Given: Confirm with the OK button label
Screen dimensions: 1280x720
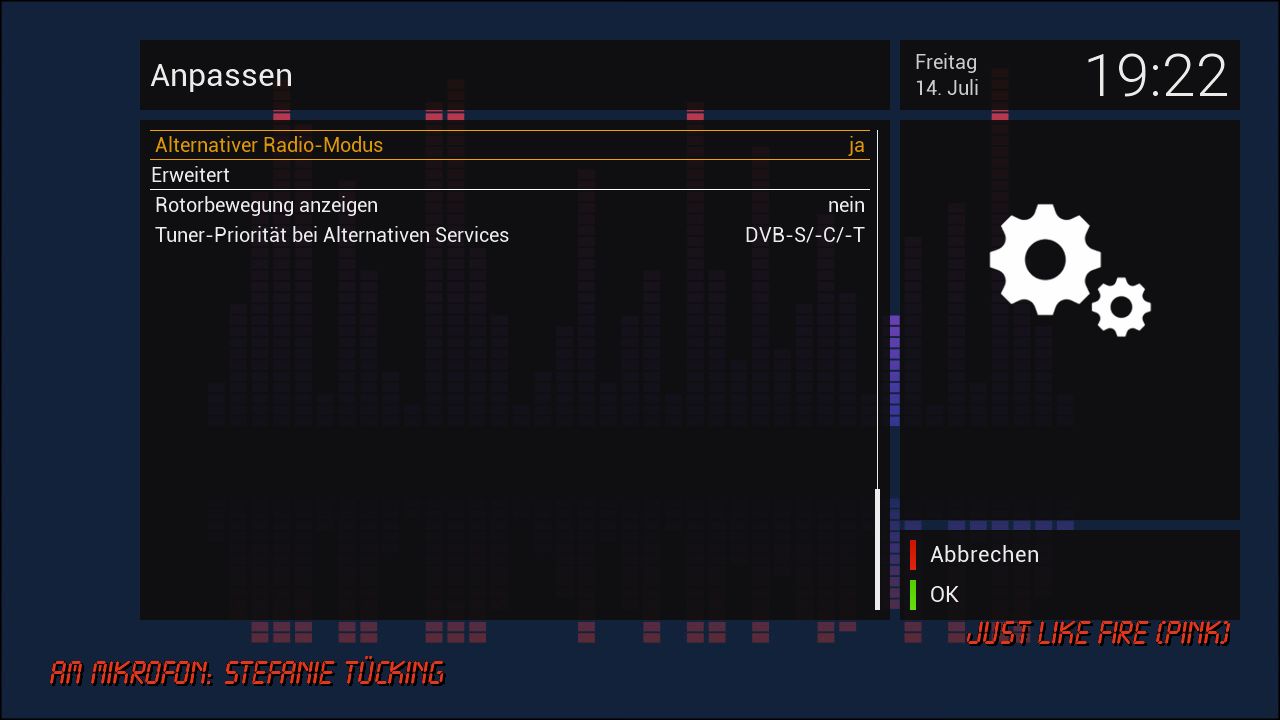Looking at the screenshot, I should 944,594.
